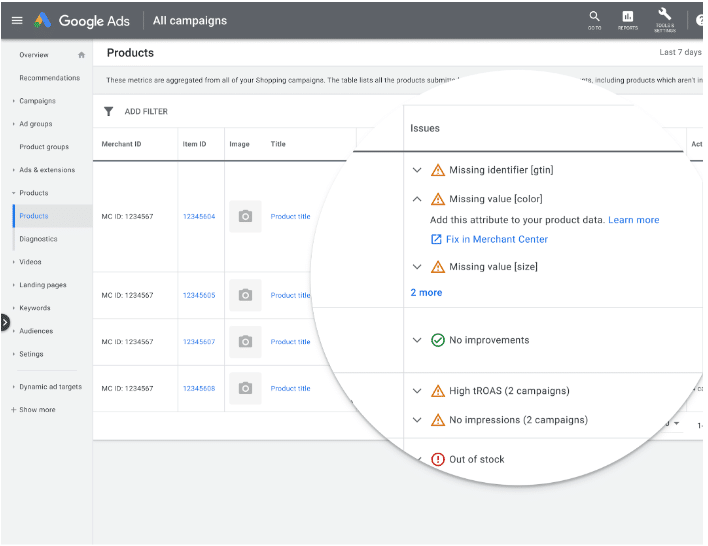
Task: Click image placeholder for item 12345604
Action: tap(245, 216)
